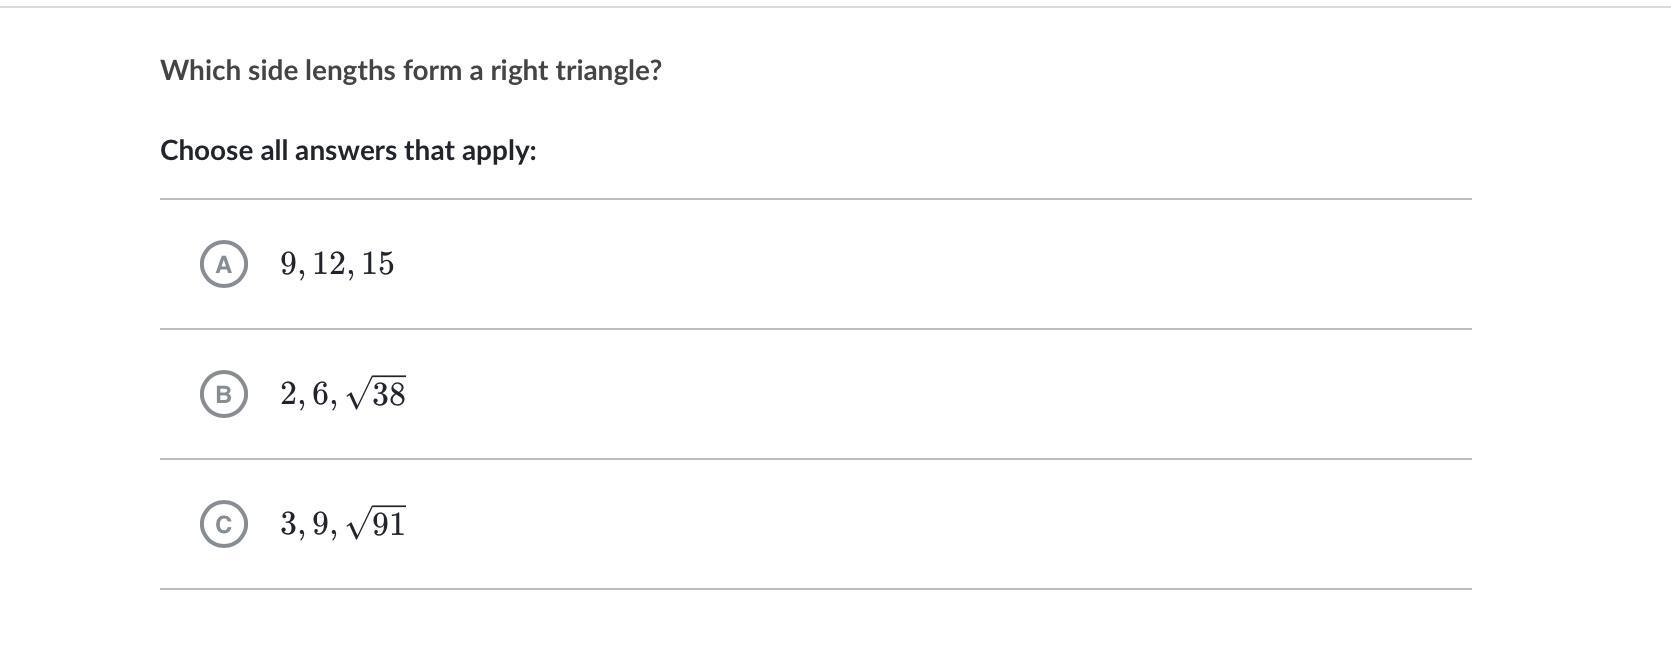Screen dimensions: 1671x653
Task: Select answer choice A circle
Action: pos(223,264)
